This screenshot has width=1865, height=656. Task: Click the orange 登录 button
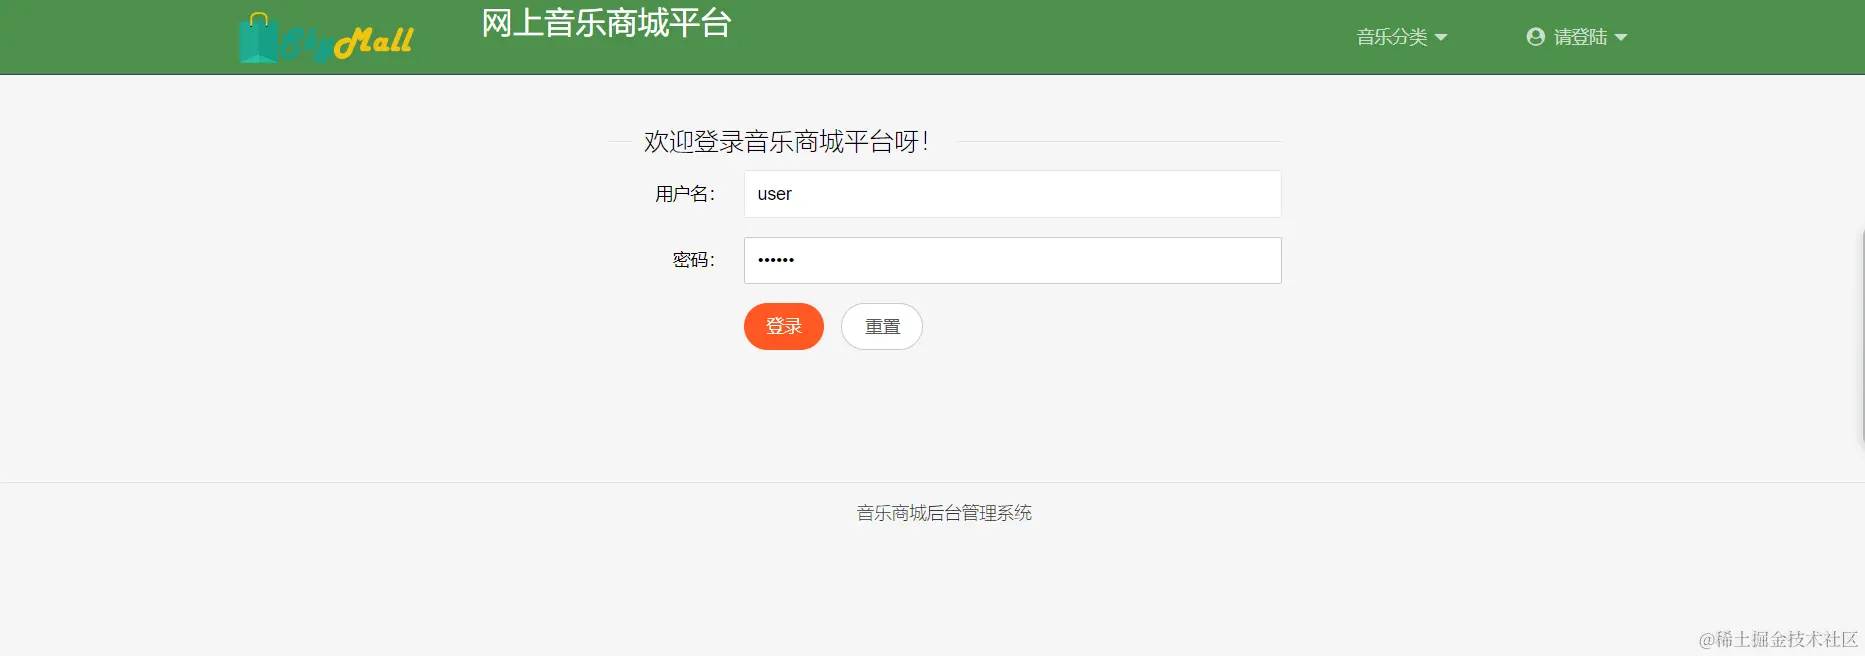pyautogui.click(x=784, y=326)
